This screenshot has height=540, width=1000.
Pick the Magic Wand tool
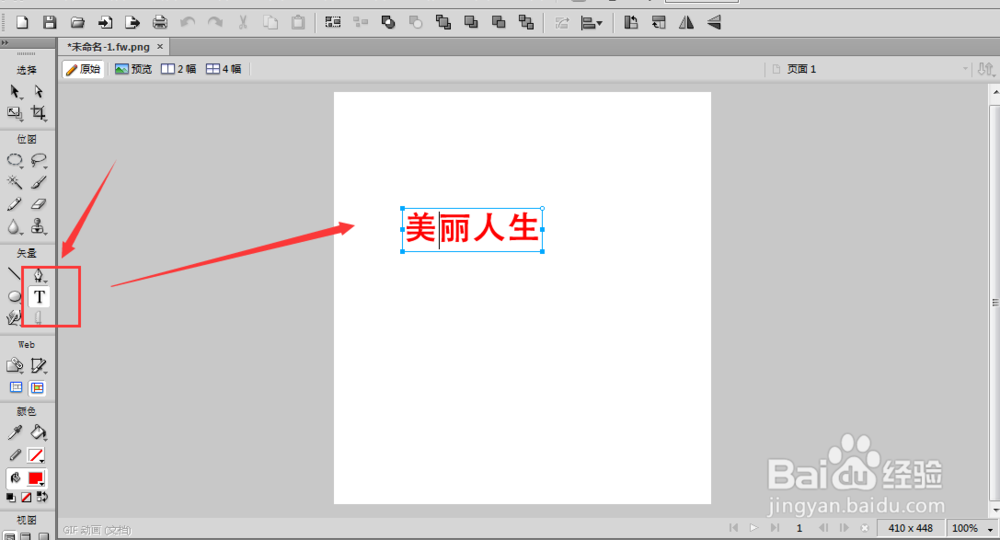[x=15, y=182]
